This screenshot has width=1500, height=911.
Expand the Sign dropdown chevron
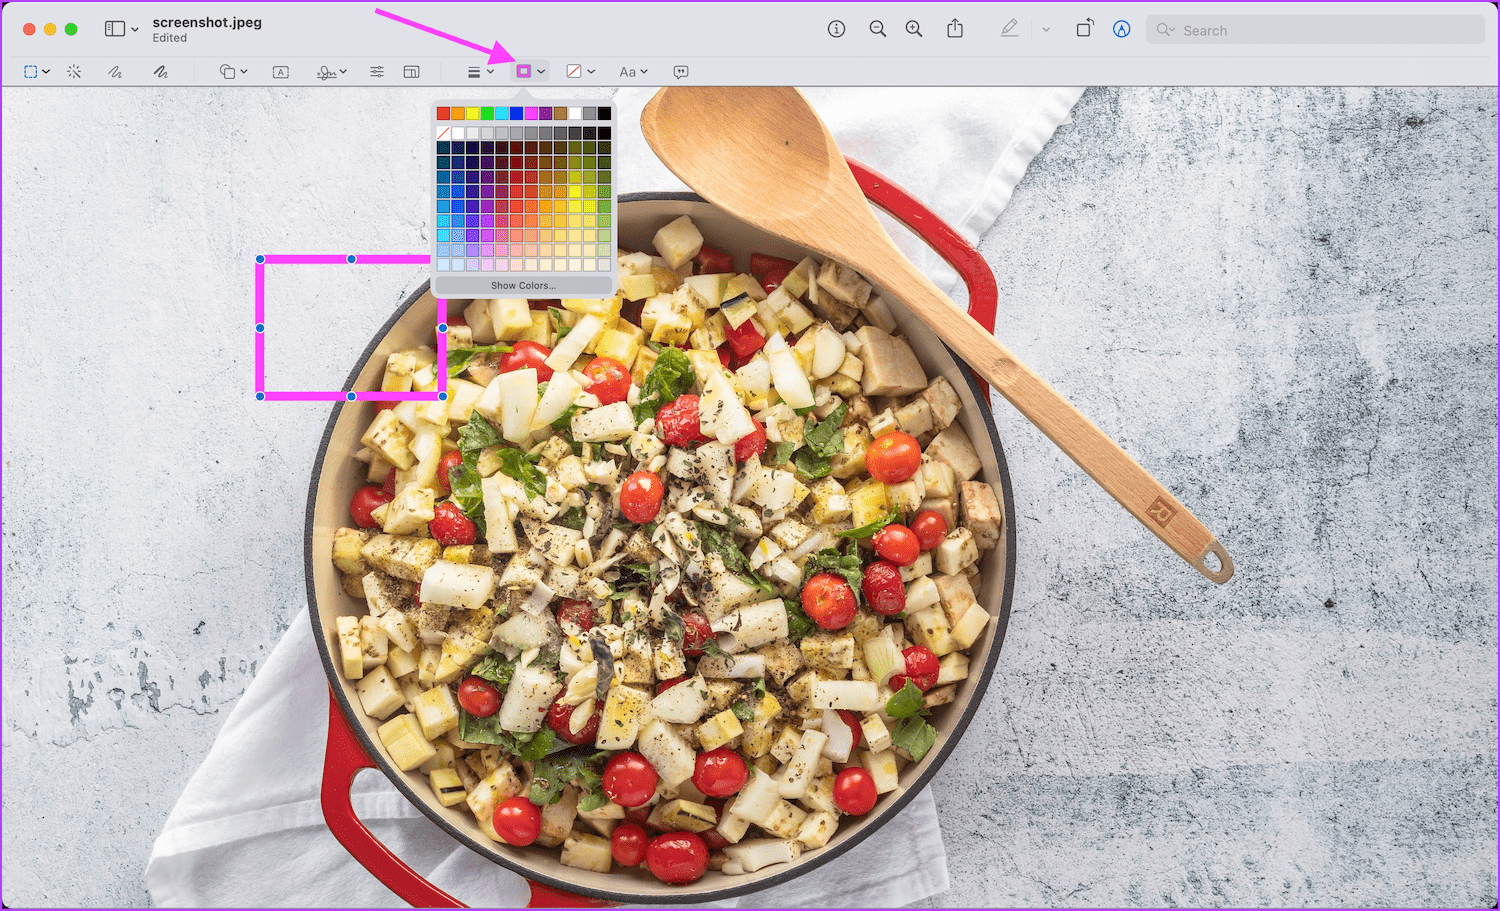pyautogui.click(x=343, y=72)
